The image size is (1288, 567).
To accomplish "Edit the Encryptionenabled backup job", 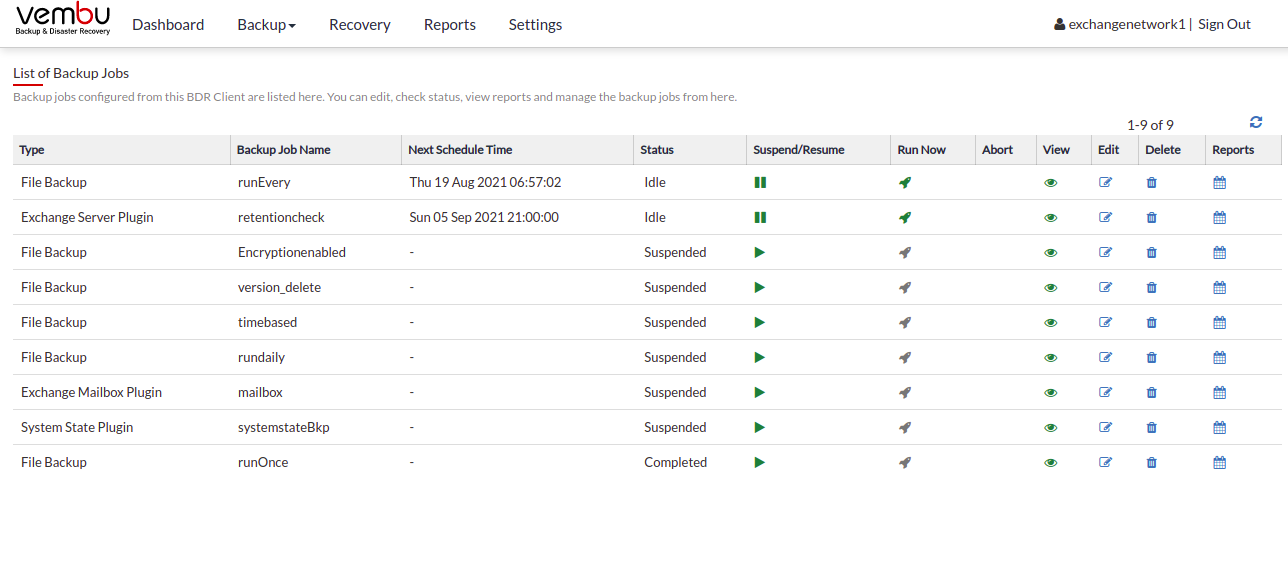I will click(x=1105, y=253).
